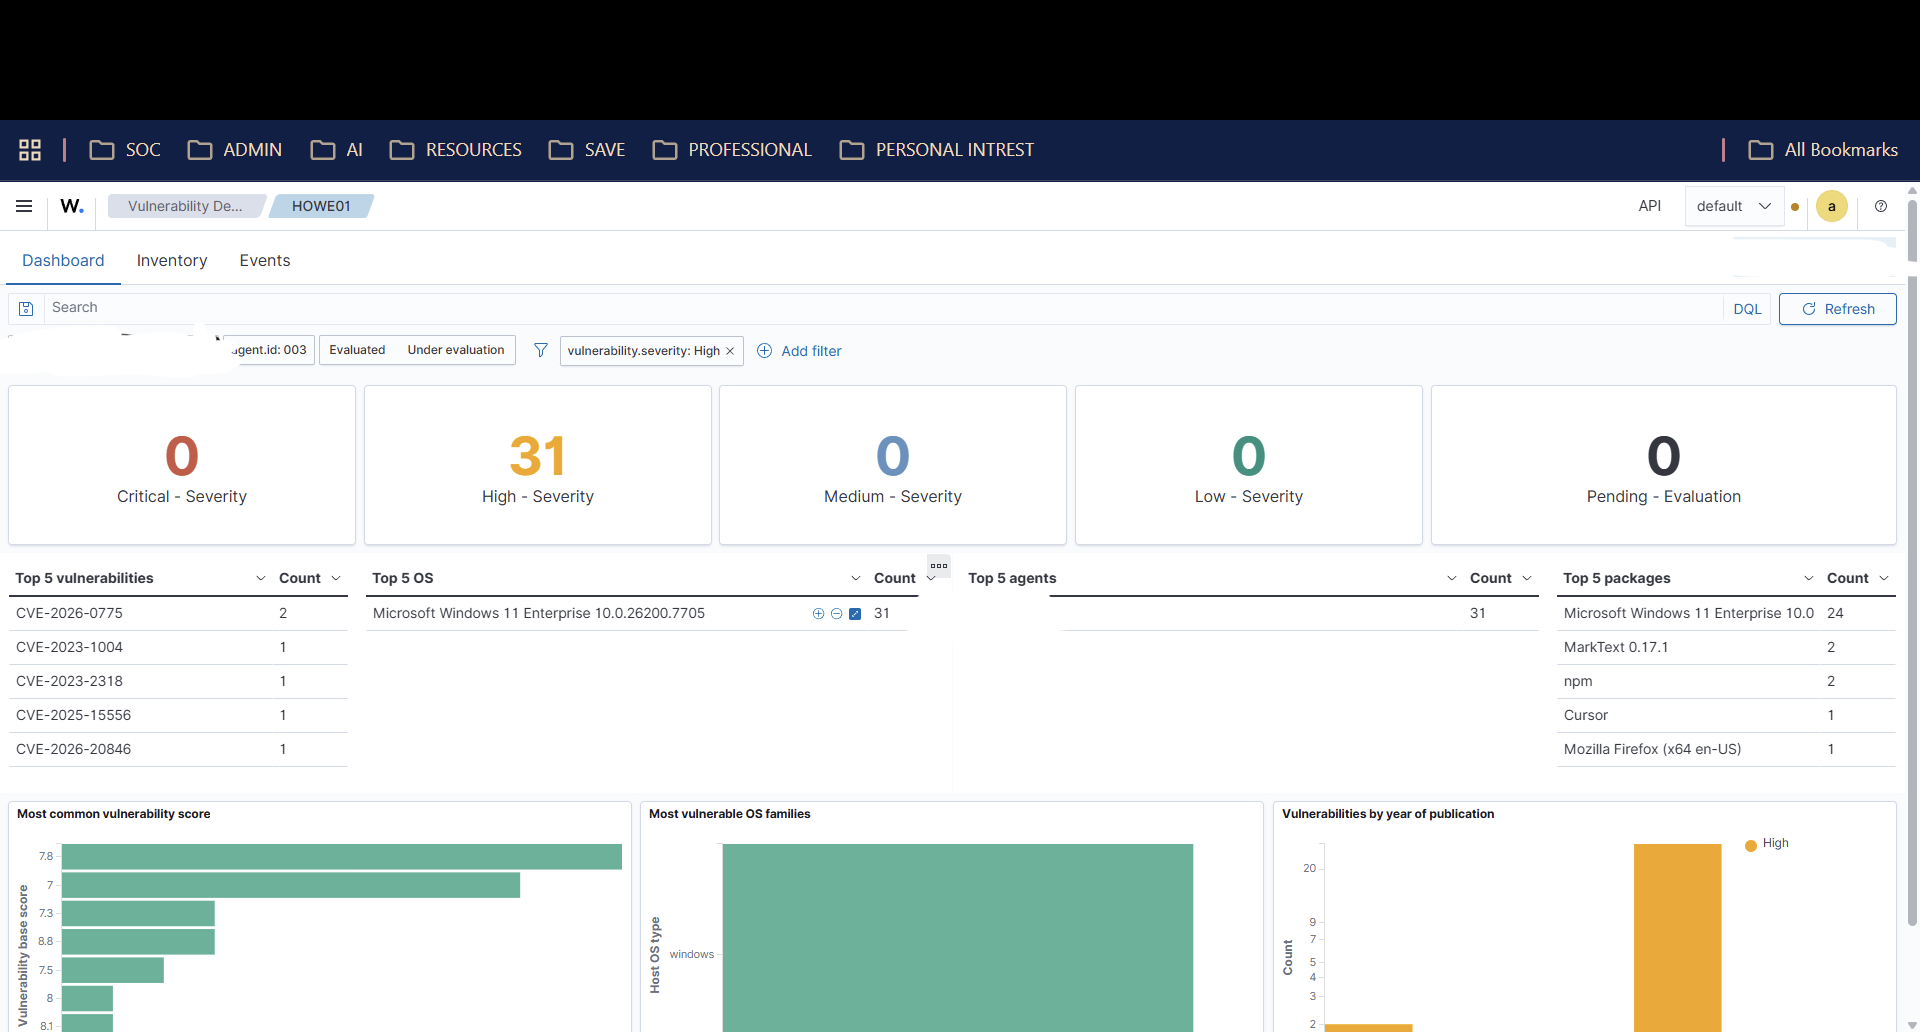This screenshot has width=1920, height=1032.
Task: Open the help icon in top bar
Action: (x=1881, y=206)
